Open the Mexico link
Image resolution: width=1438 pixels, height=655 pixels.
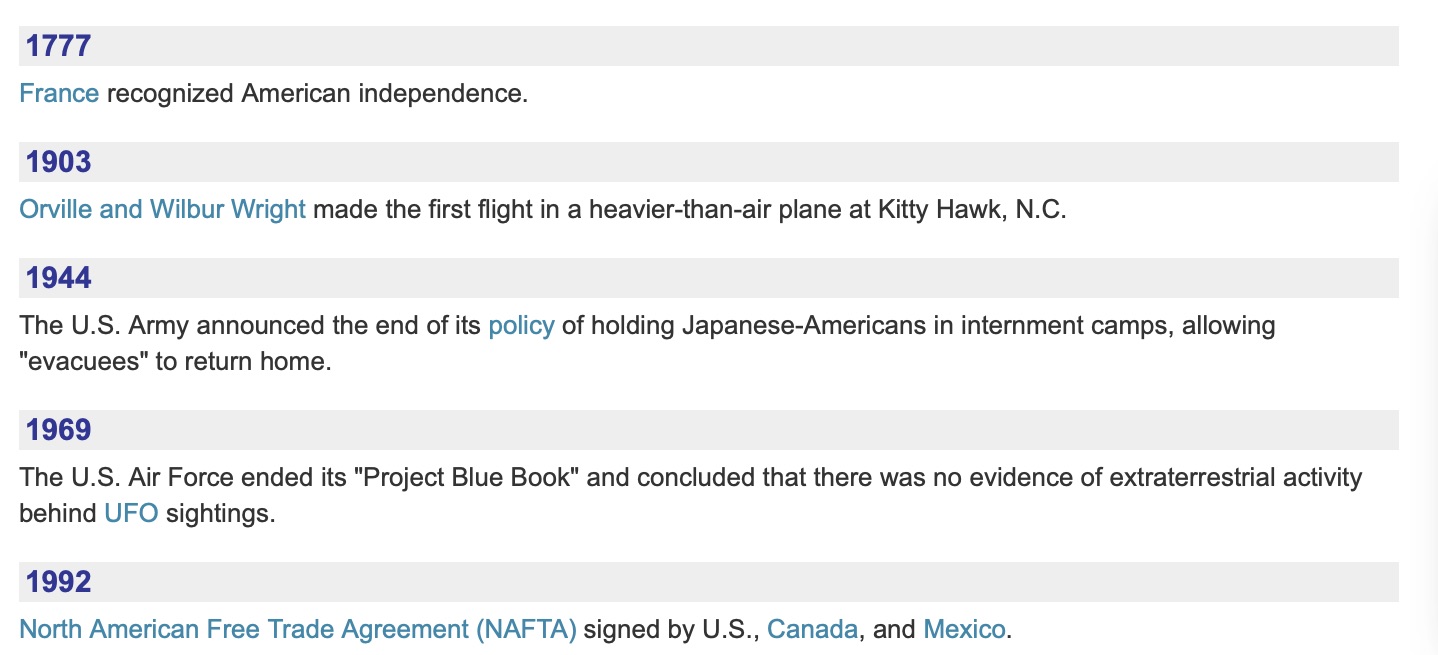(x=964, y=630)
